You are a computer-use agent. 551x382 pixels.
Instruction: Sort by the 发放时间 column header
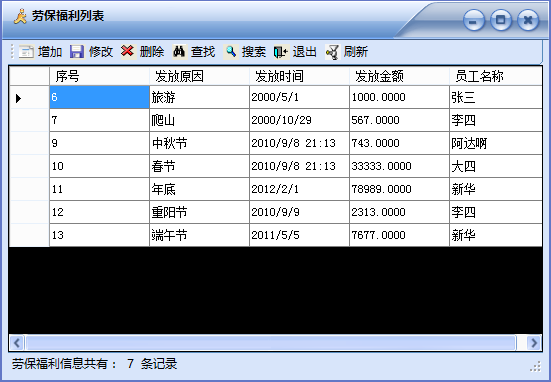pyautogui.click(x=299, y=76)
